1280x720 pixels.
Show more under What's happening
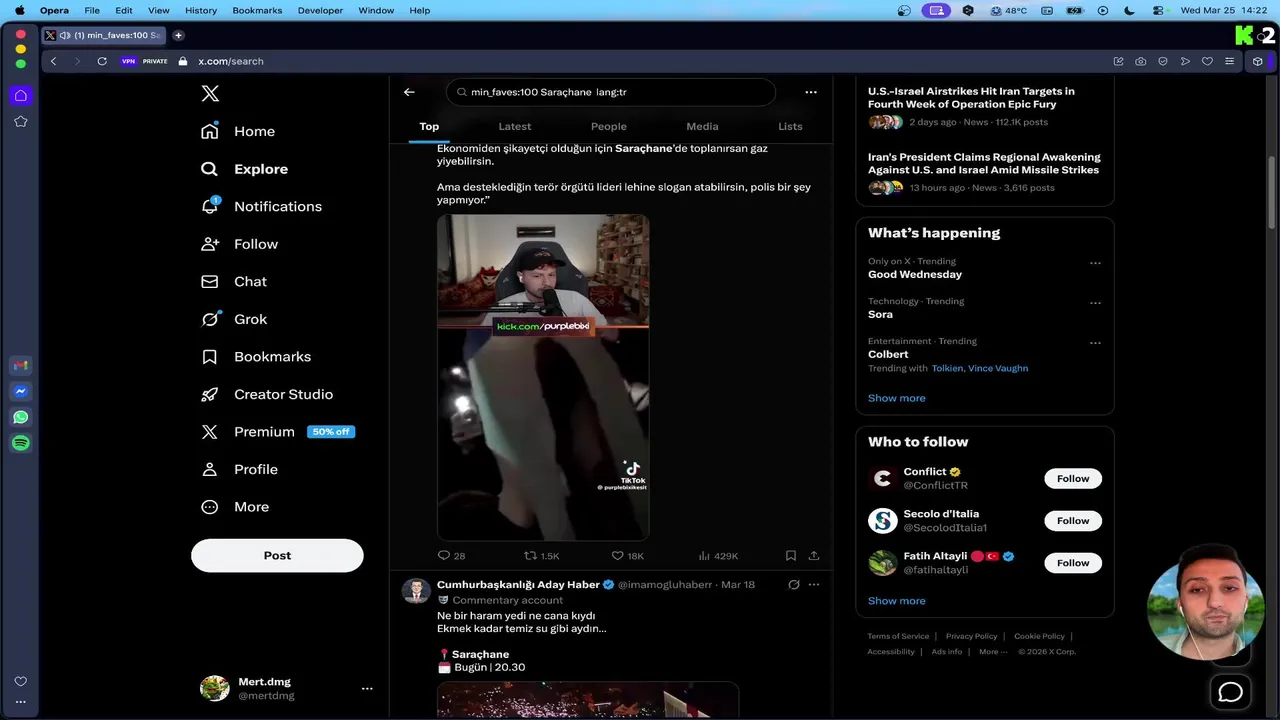[x=897, y=398]
